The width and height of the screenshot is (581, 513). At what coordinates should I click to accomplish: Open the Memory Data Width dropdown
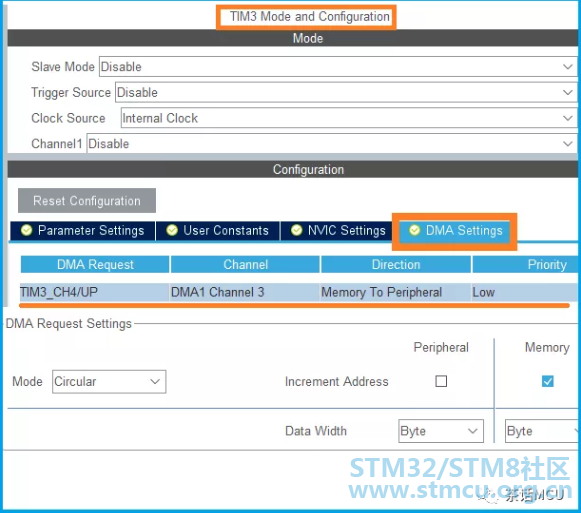542,431
